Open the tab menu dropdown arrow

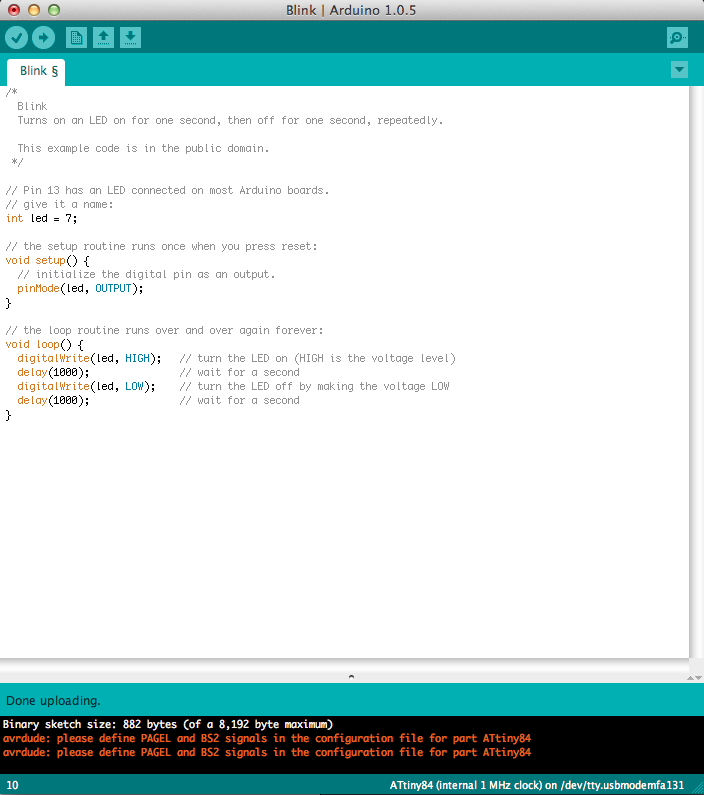(679, 69)
